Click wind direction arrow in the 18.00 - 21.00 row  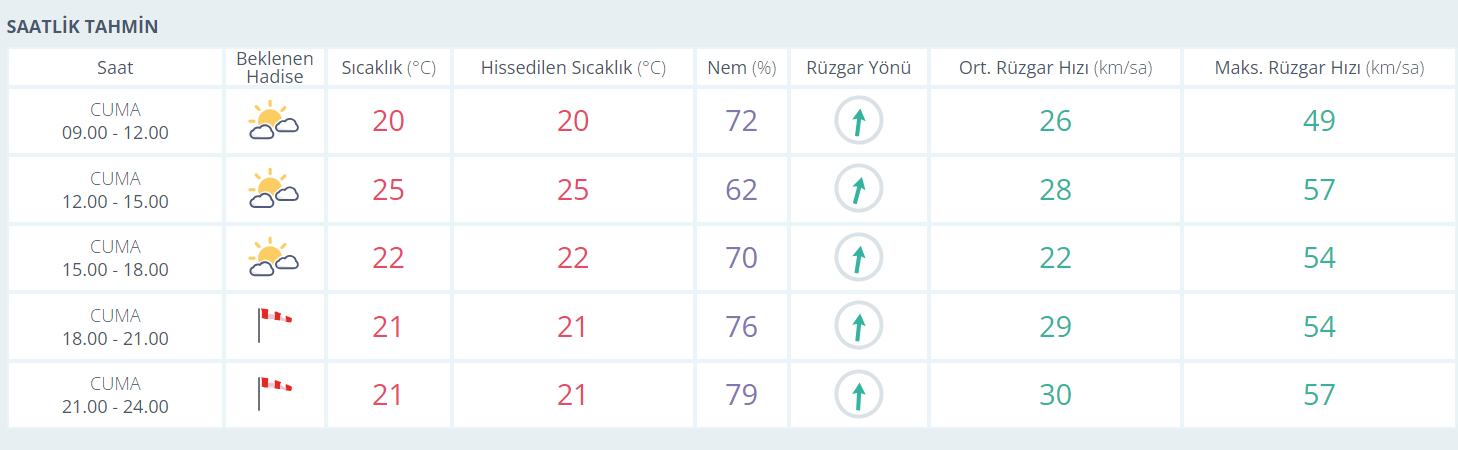tap(859, 326)
